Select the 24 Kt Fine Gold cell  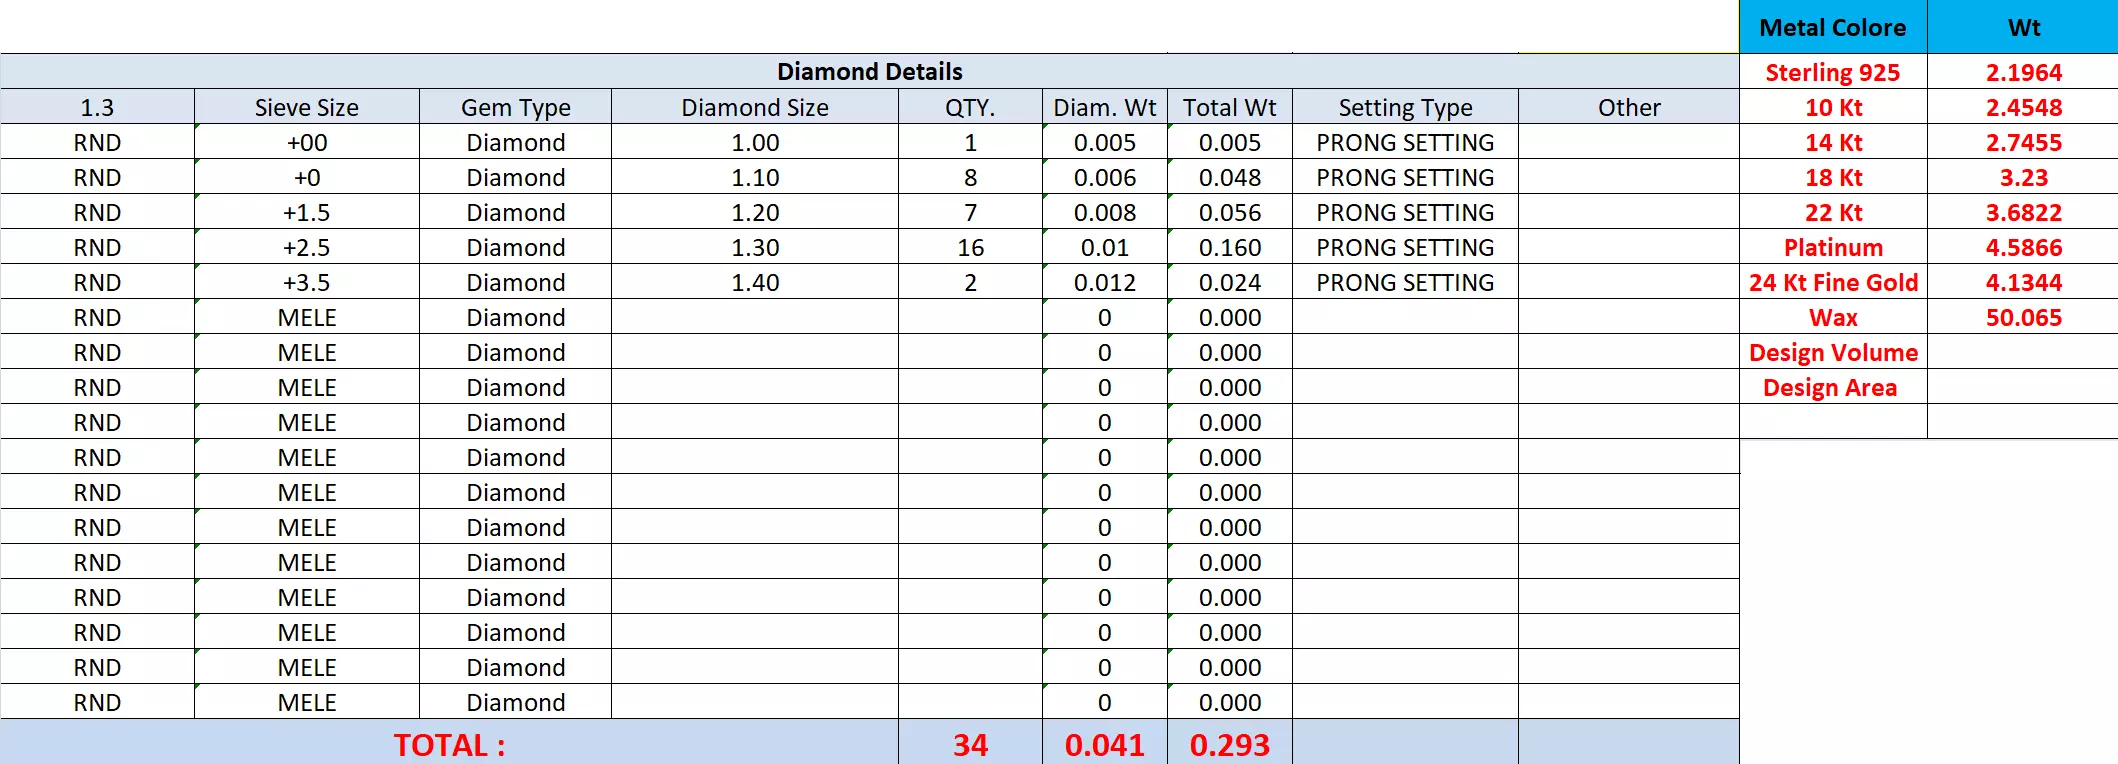pos(1833,282)
